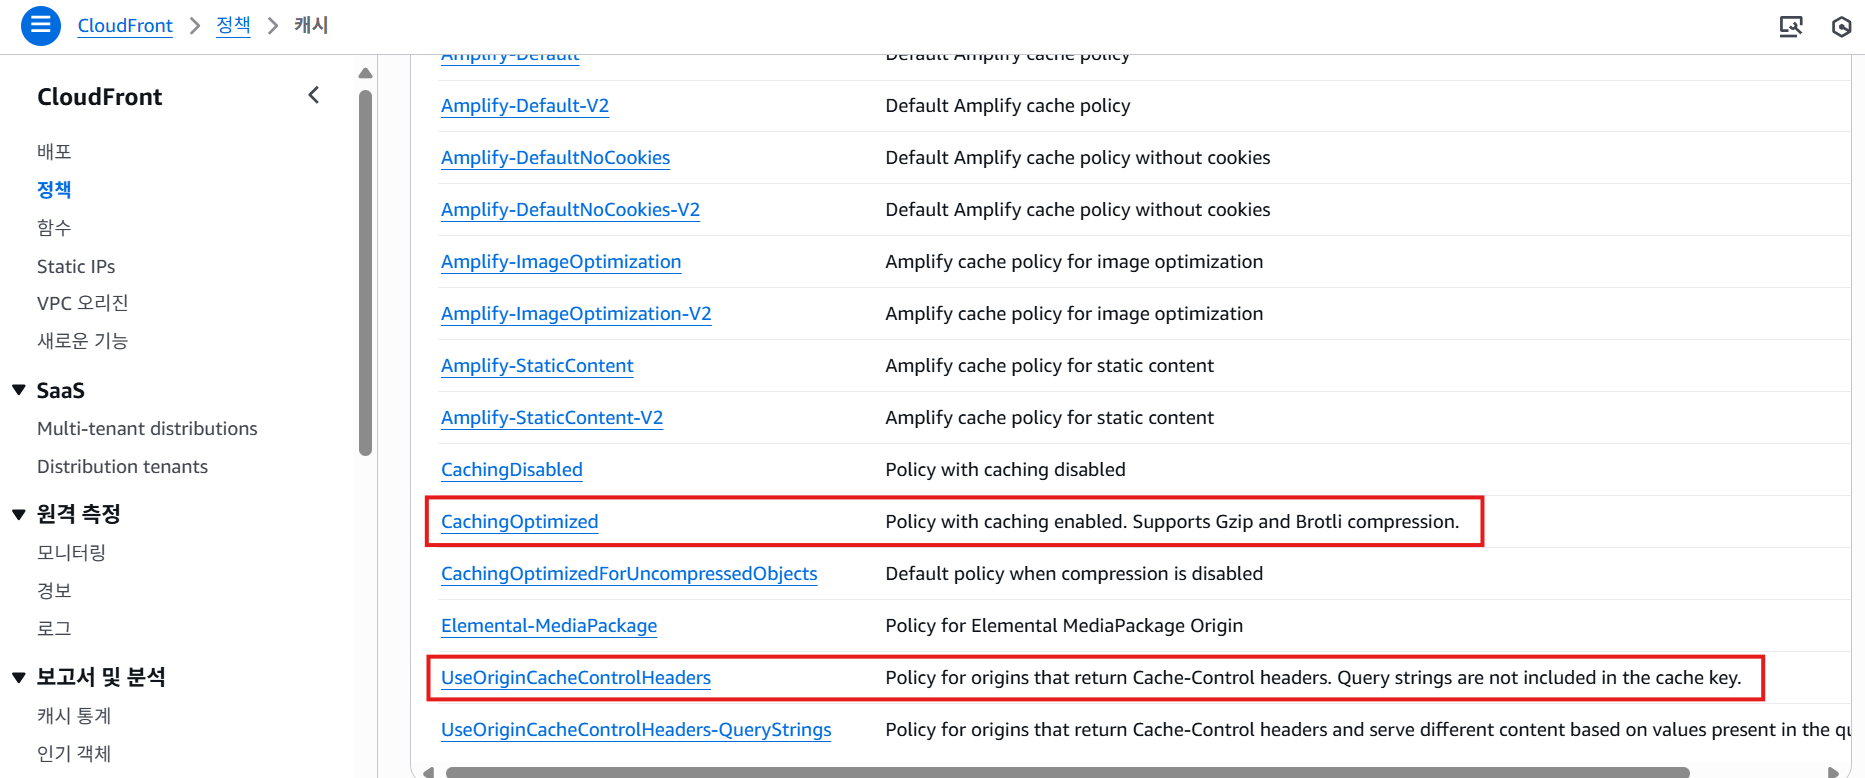Image resolution: width=1865 pixels, height=778 pixels.
Task: Open 경보 in the sidebar
Action: point(54,590)
